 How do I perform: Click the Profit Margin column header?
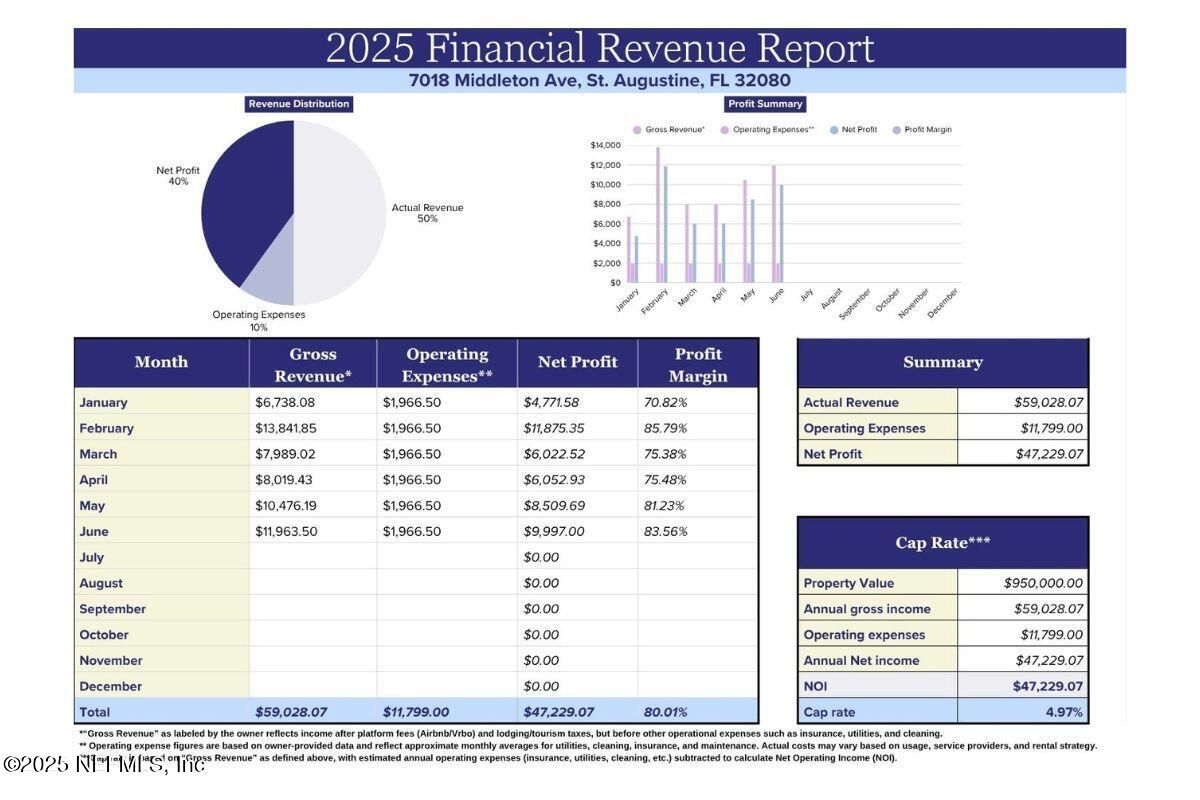point(698,365)
